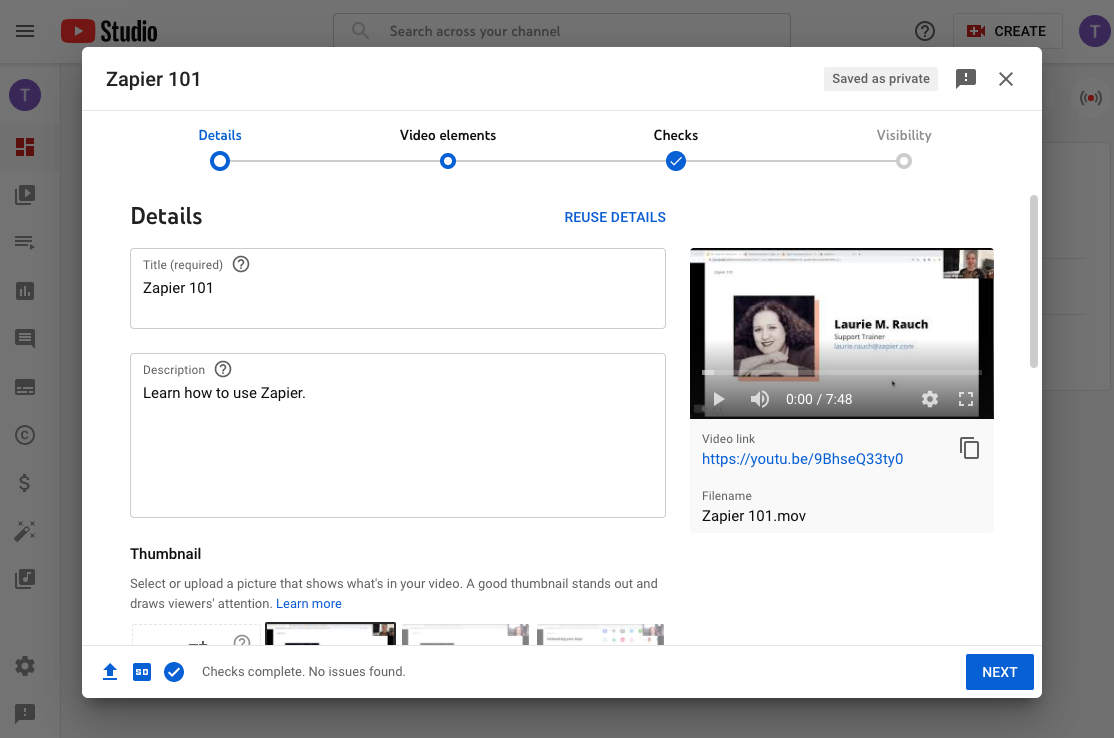Image resolution: width=1114 pixels, height=738 pixels.
Task: Click into the Description text area
Action: tap(398, 435)
